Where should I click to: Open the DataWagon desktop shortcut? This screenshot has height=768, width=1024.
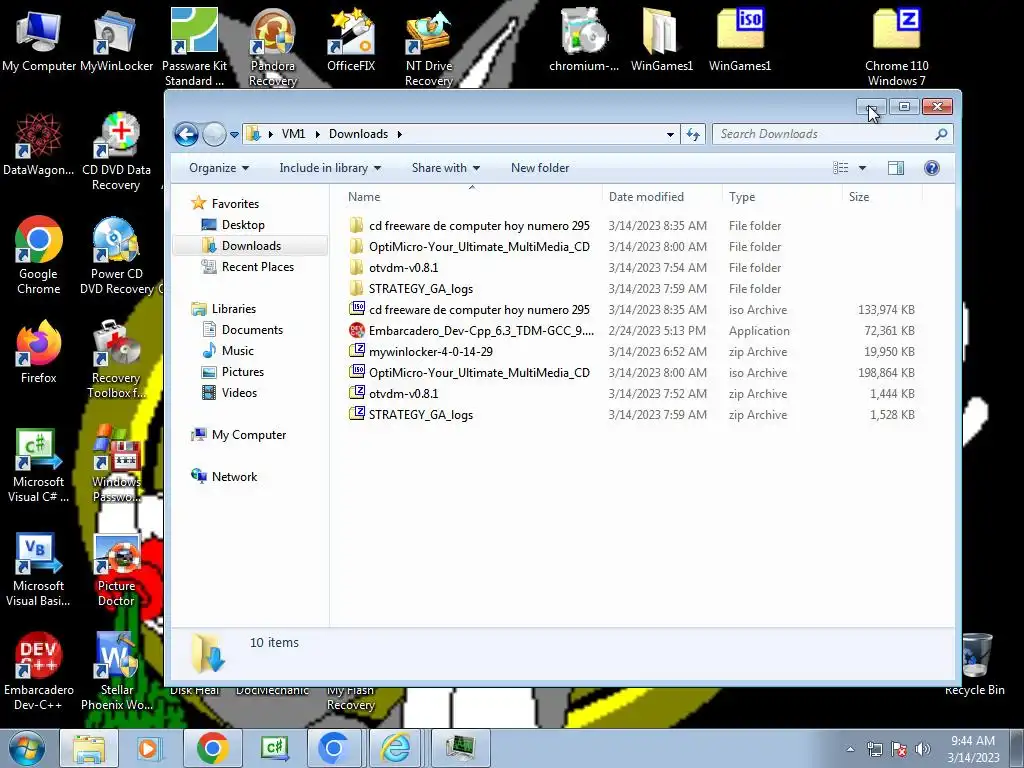coord(39,145)
